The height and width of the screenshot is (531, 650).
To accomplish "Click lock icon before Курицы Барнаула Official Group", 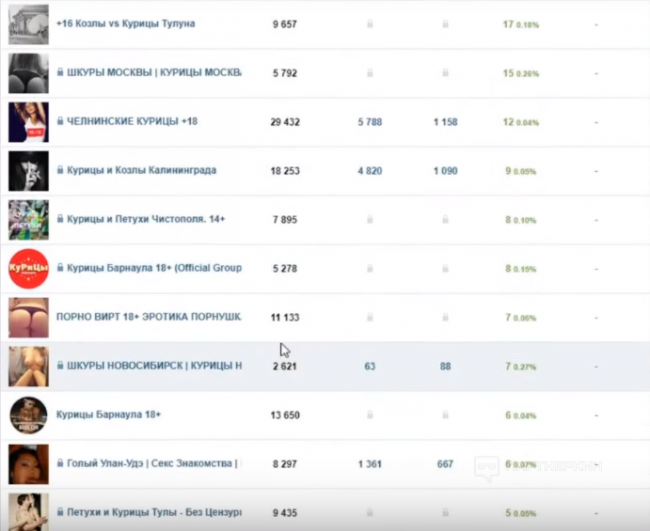I will click(61, 268).
